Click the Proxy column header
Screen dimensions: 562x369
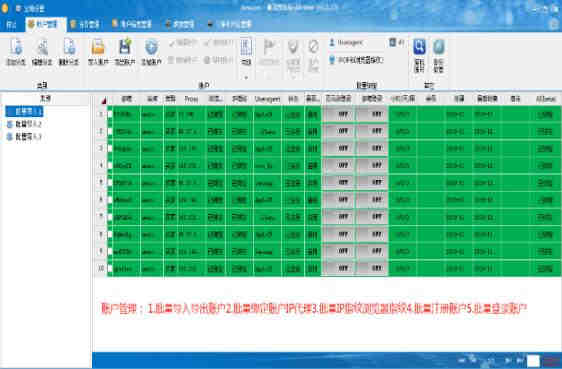point(191,99)
